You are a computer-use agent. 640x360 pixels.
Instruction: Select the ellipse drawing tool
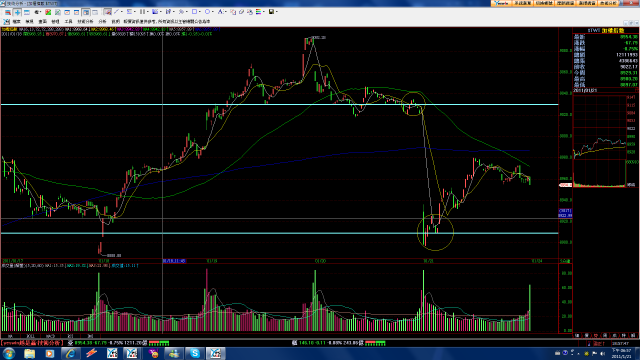(x=207, y=12)
